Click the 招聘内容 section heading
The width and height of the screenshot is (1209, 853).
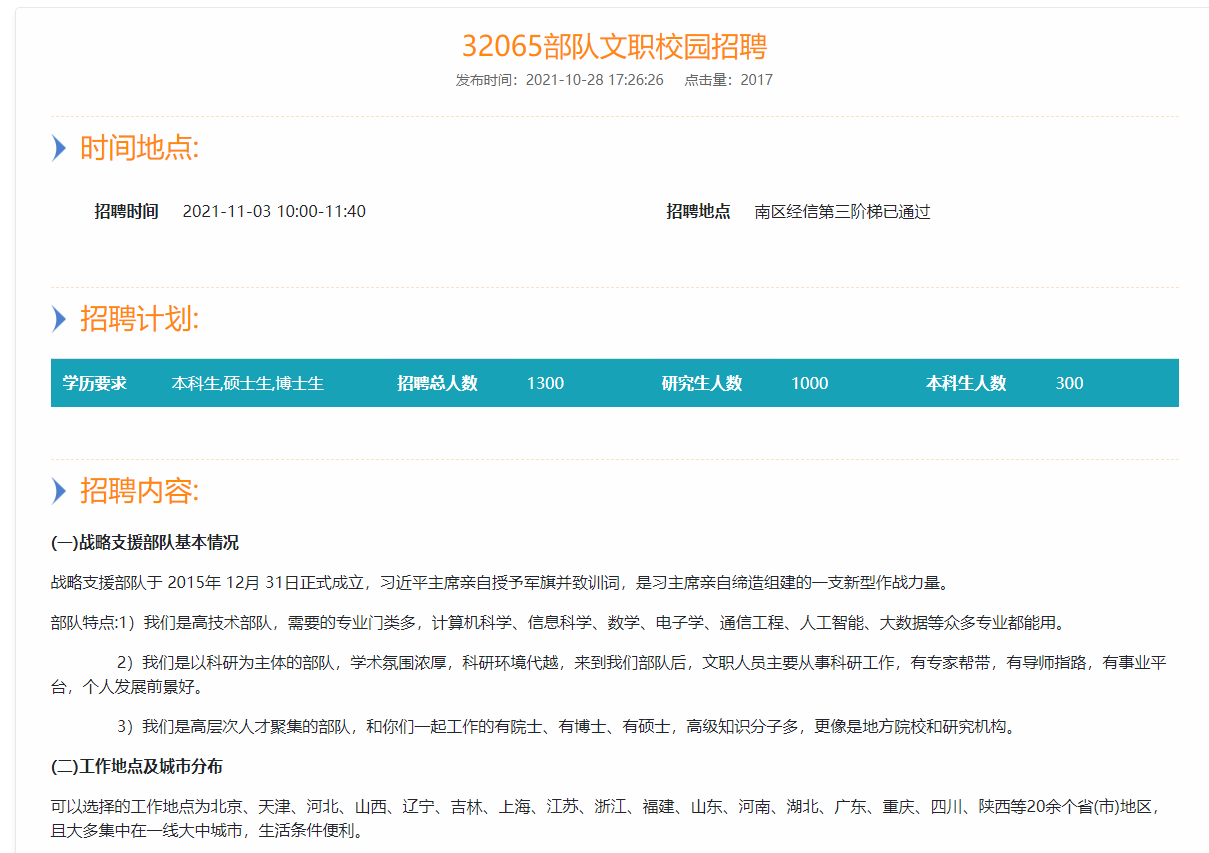(140, 491)
